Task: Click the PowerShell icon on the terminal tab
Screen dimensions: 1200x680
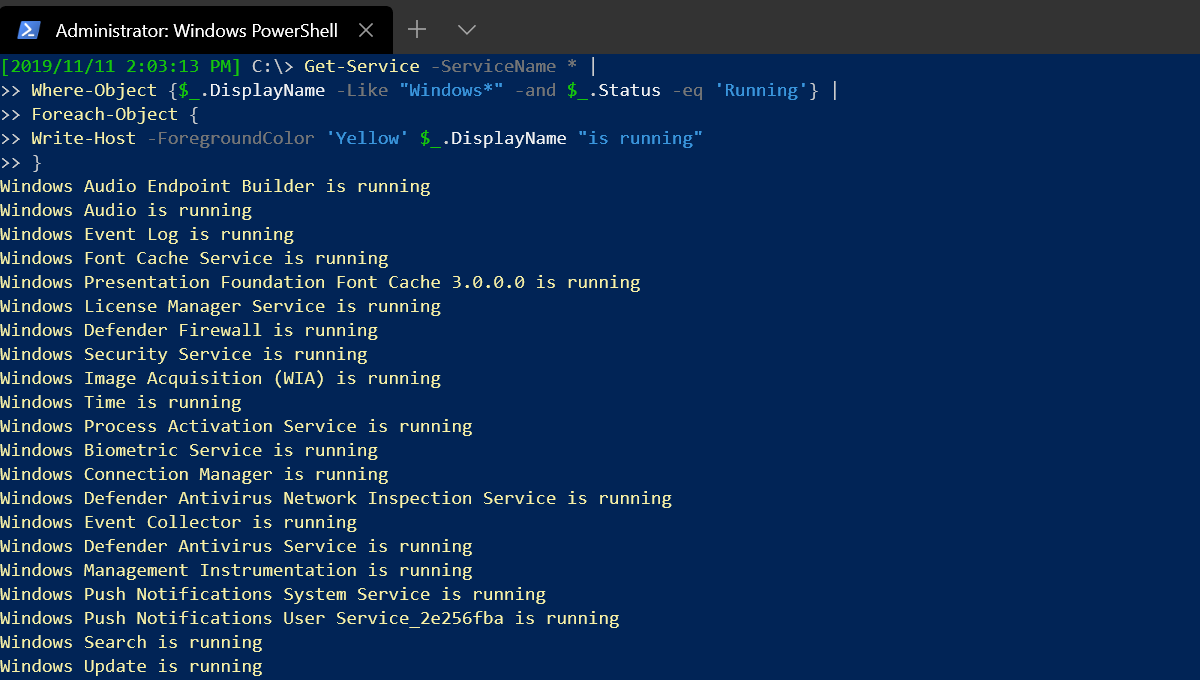Action: coord(28,29)
